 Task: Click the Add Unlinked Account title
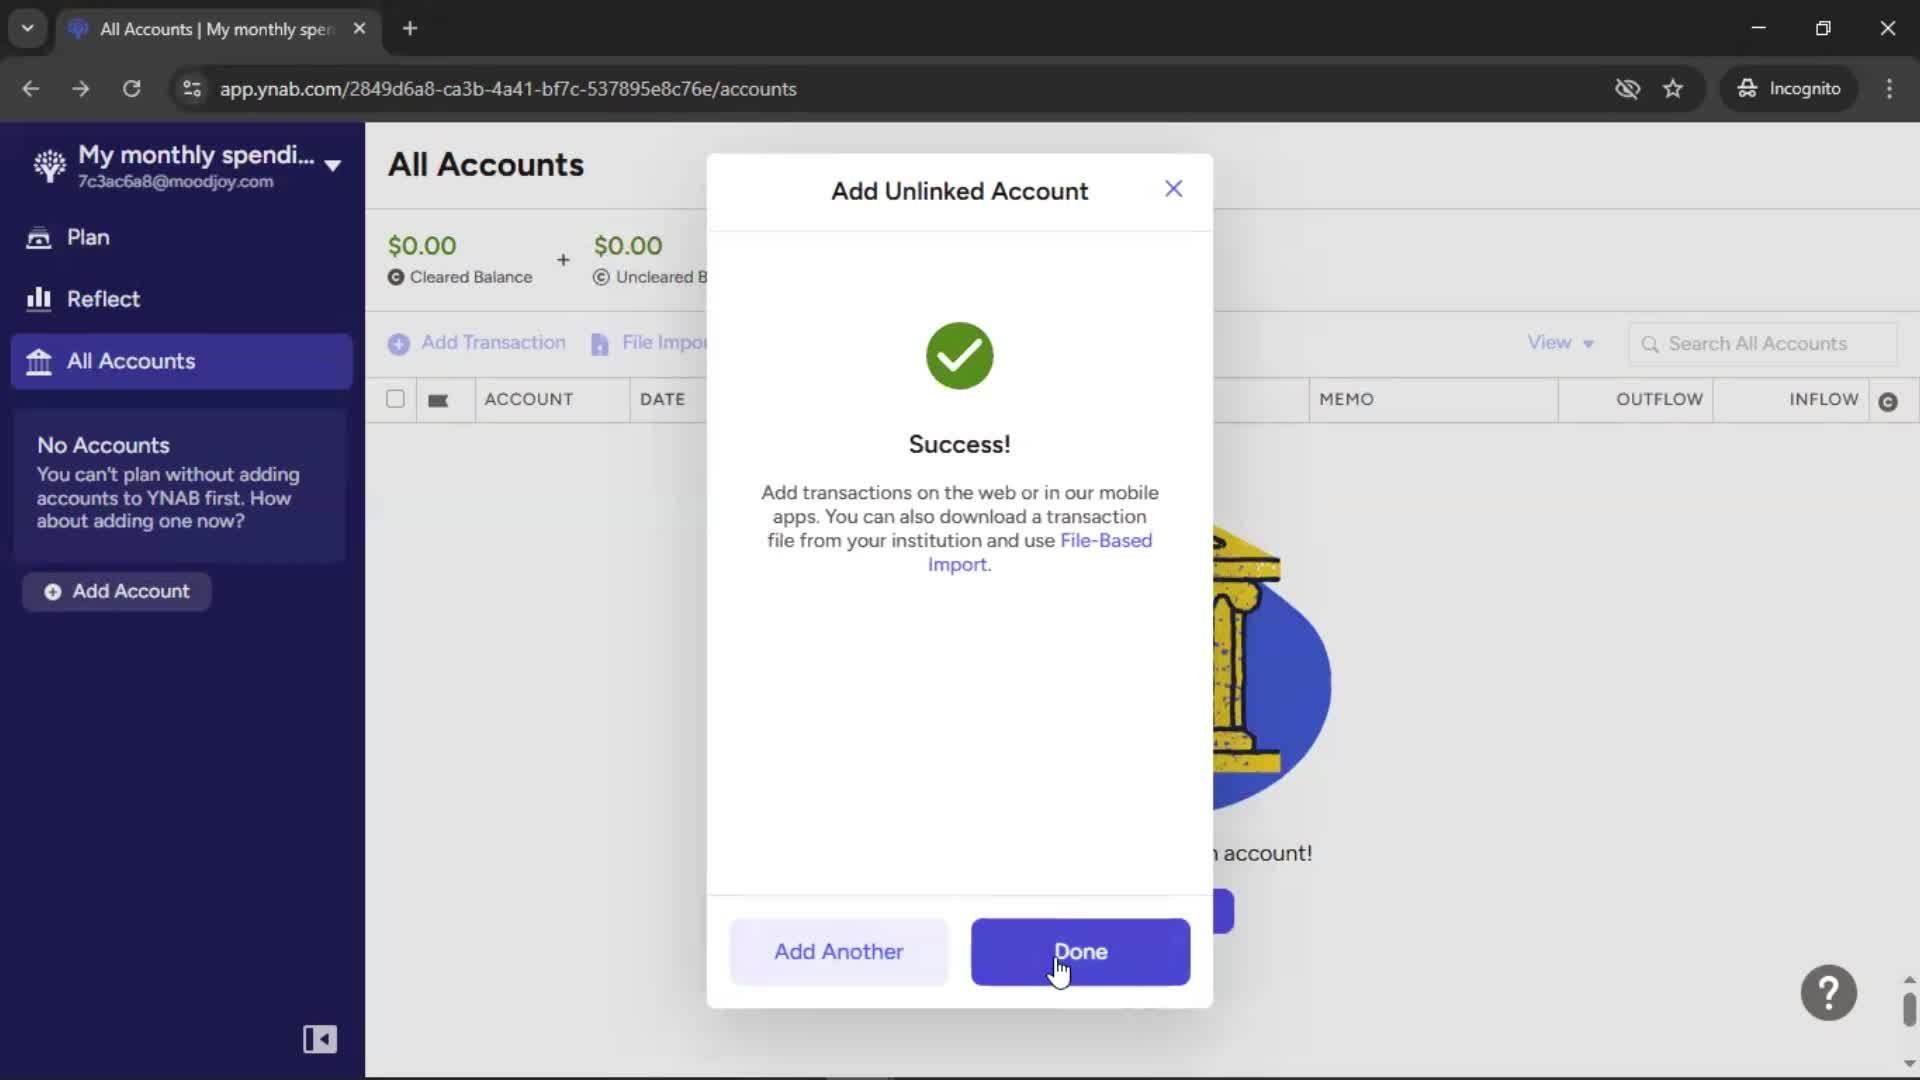(x=959, y=191)
